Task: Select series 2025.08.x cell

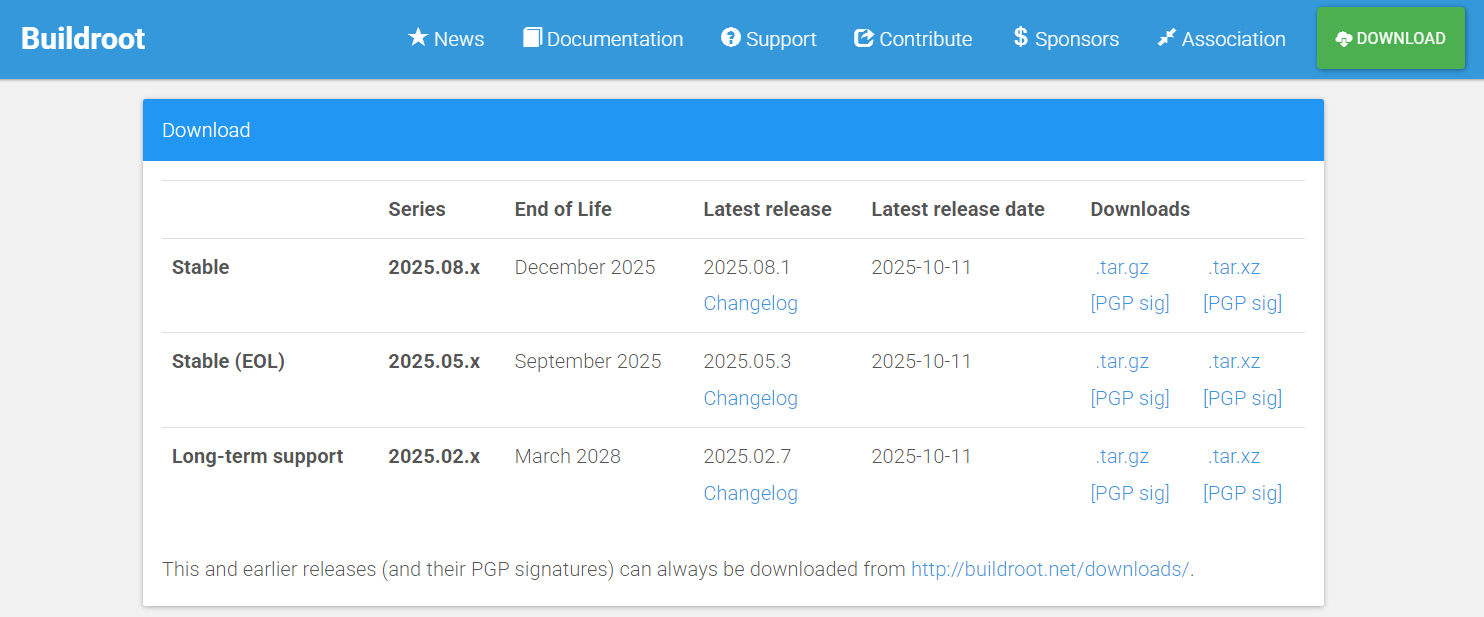Action: click(434, 267)
